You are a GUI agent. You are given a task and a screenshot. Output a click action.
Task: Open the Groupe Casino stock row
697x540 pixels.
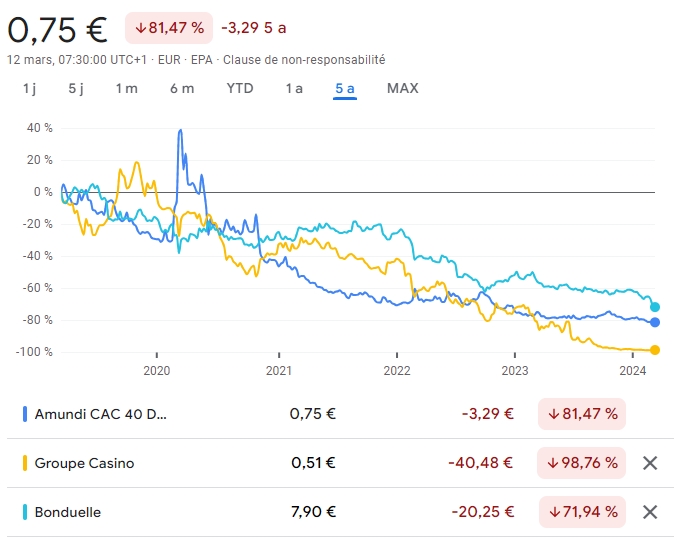(84, 463)
